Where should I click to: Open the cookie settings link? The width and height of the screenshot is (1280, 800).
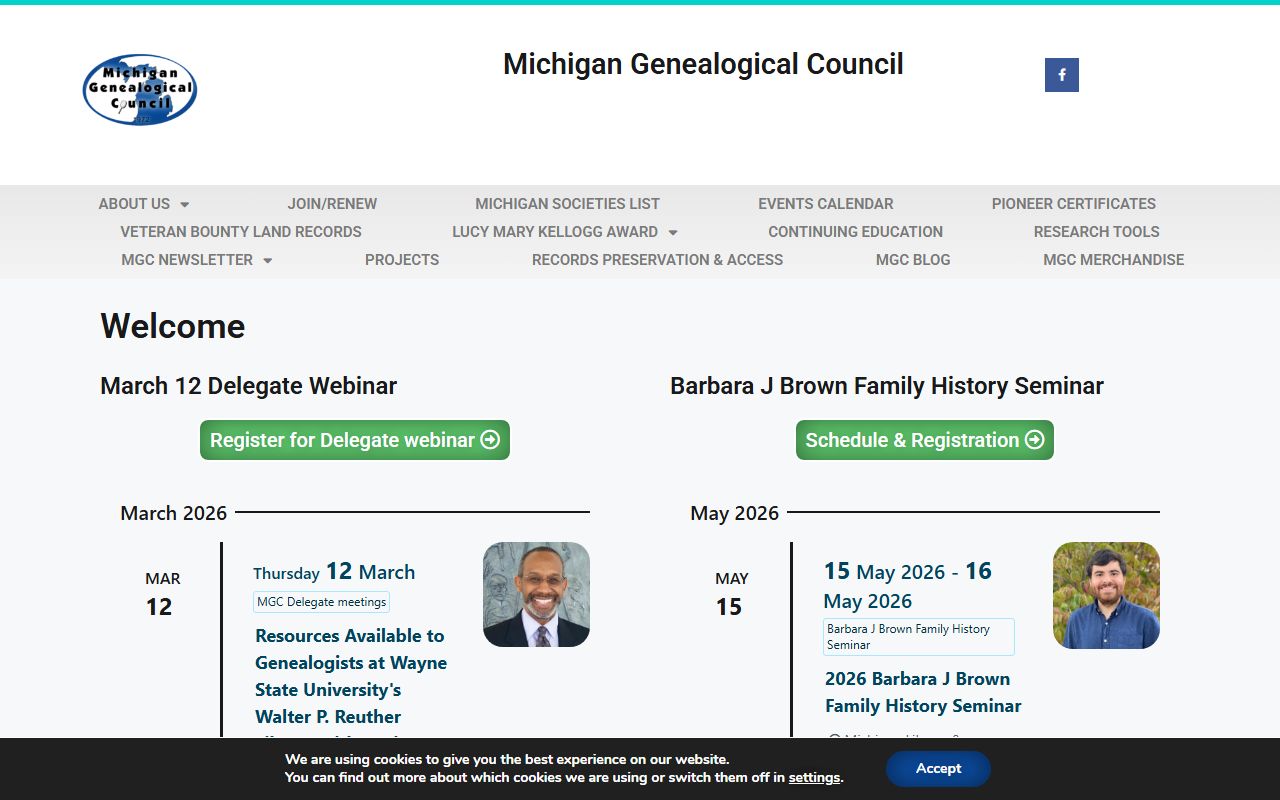(814, 778)
